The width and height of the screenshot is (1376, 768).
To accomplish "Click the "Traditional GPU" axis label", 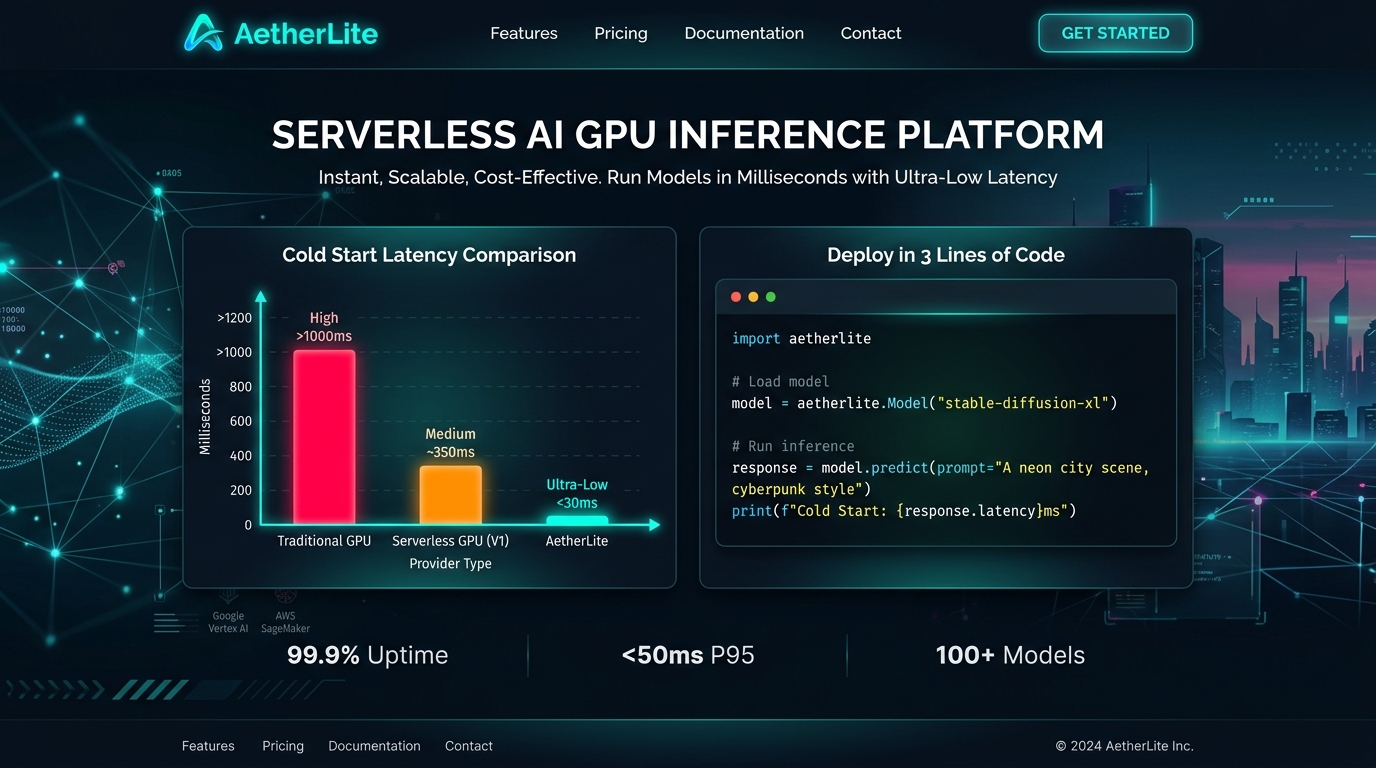I will [324, 541].
